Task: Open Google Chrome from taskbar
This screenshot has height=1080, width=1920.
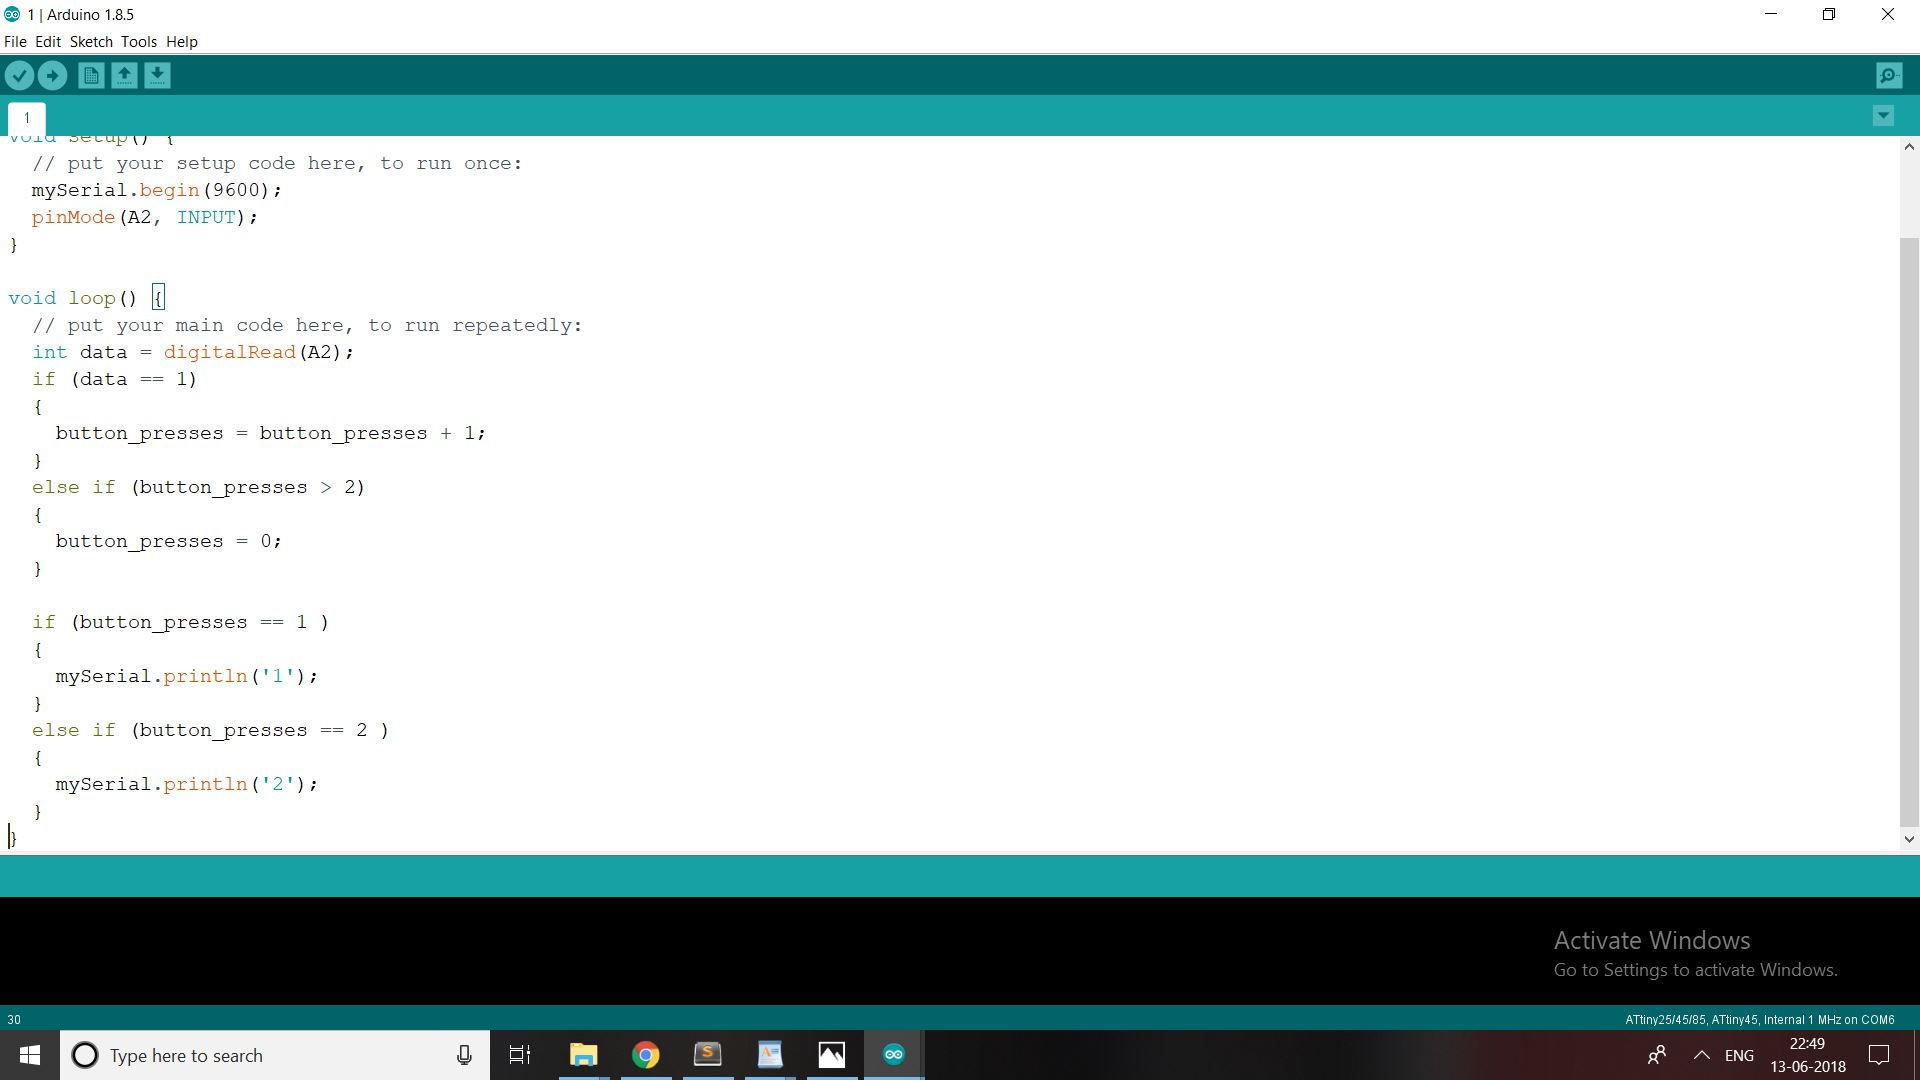Action: click(x=645, y=1055)
